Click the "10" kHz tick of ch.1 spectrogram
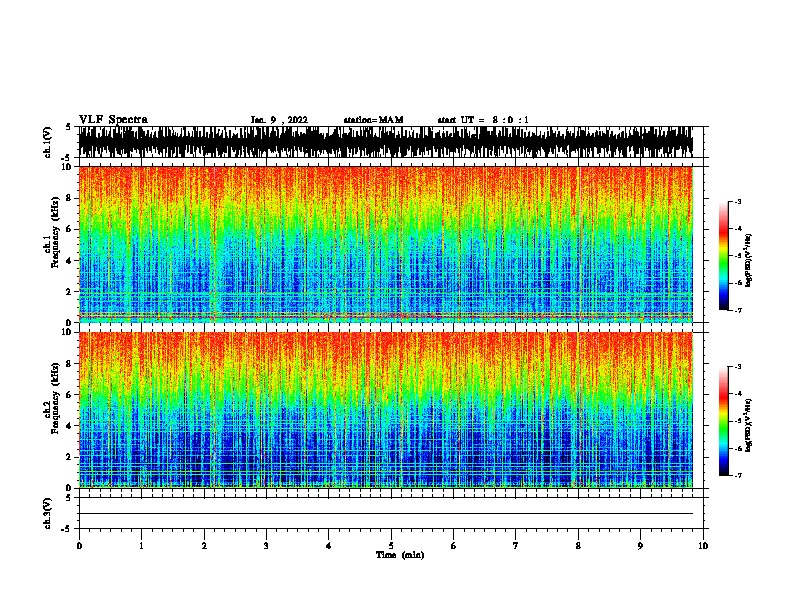The width and height of the screenshot is (792, 612). pos(68,167)
